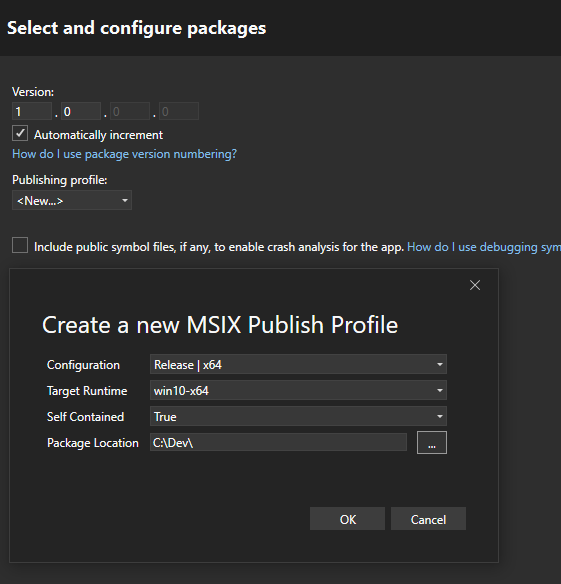Open the Publishing profile dropdown

click(x=72, y=200)
